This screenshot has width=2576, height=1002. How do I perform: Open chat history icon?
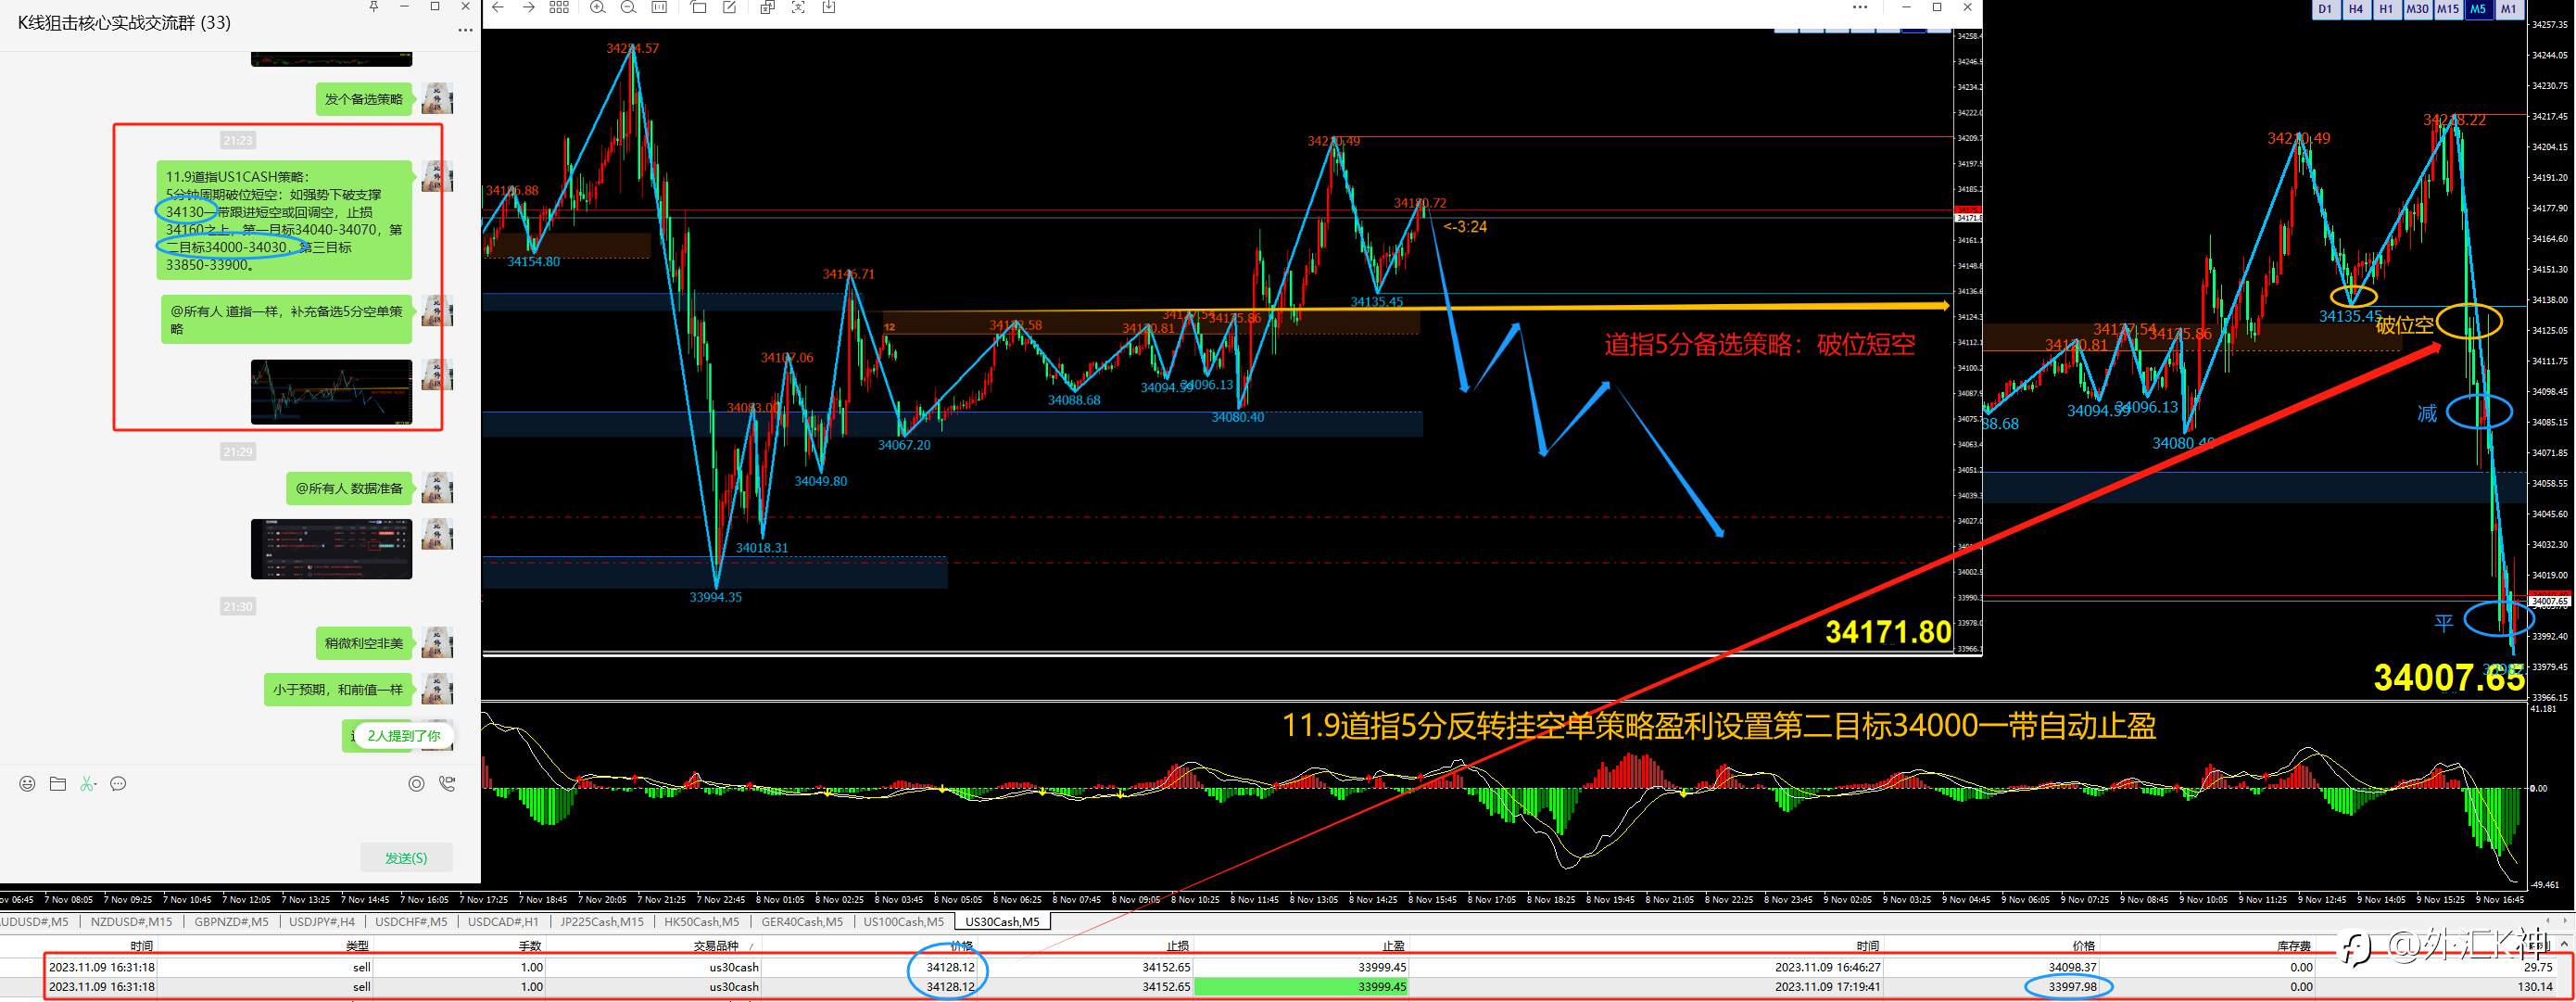[118, 784]
